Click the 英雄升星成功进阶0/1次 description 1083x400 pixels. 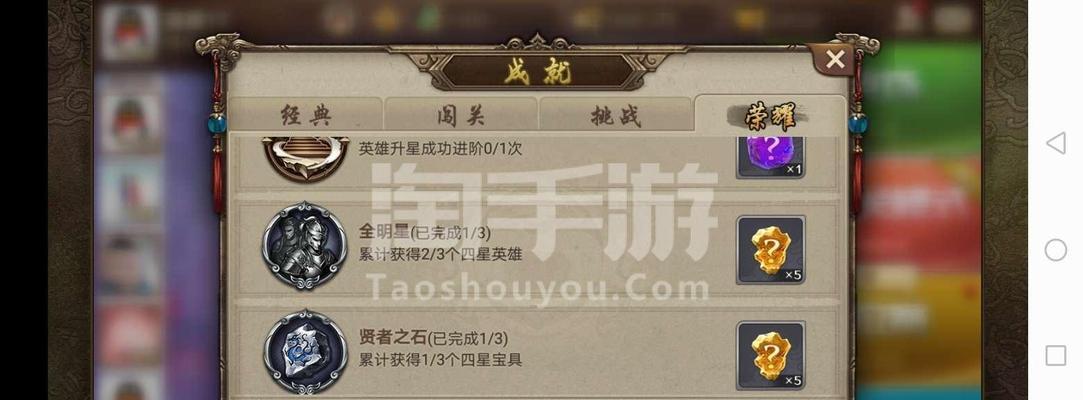coord(440,149)
